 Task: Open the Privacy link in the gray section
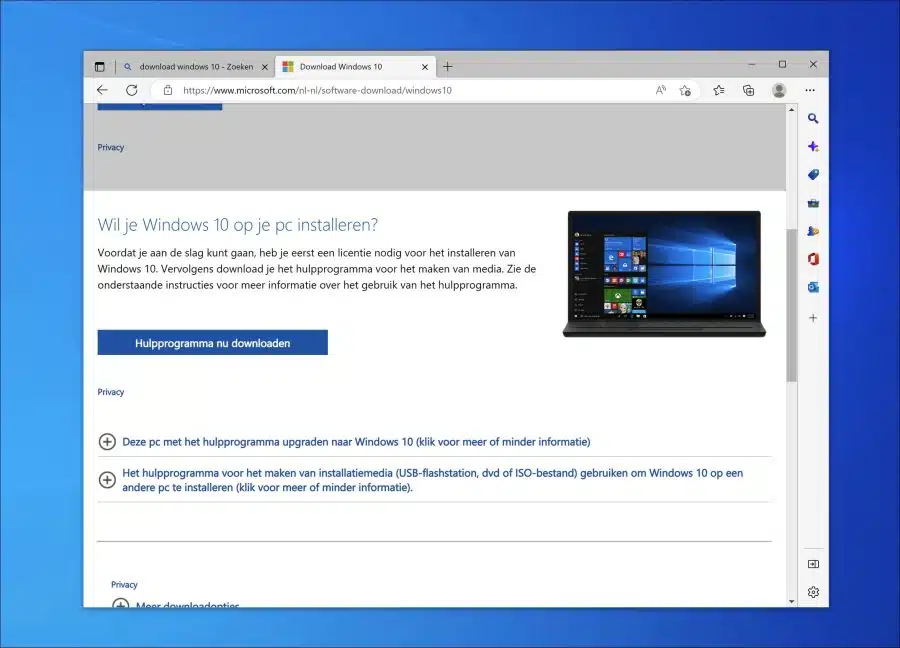tap(111, 148)
